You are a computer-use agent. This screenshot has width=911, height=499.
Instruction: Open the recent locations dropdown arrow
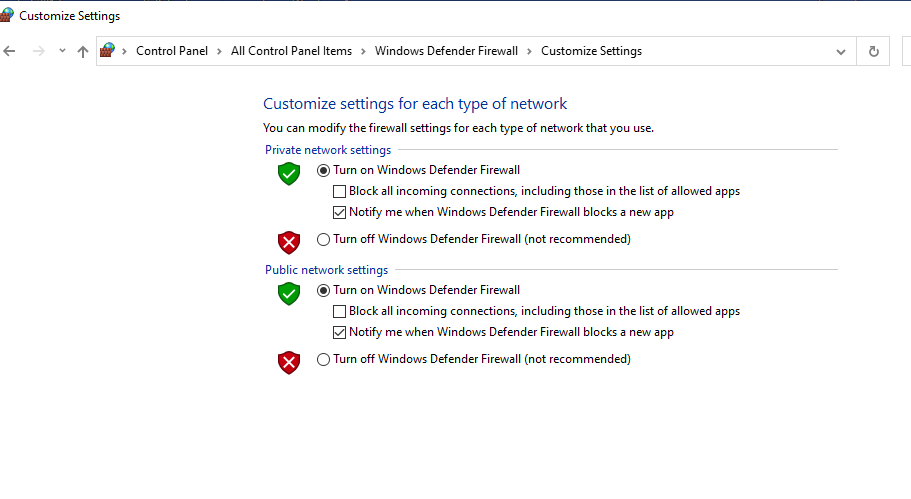[x=62, y=51]
